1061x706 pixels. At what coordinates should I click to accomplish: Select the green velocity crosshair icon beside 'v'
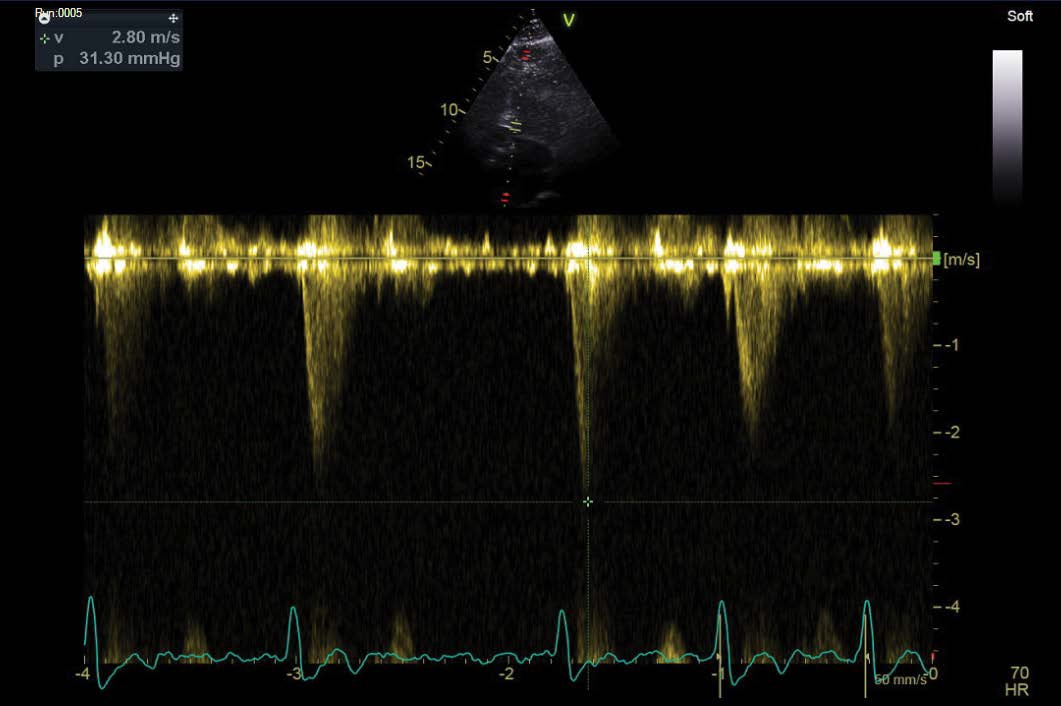[44, 40]
